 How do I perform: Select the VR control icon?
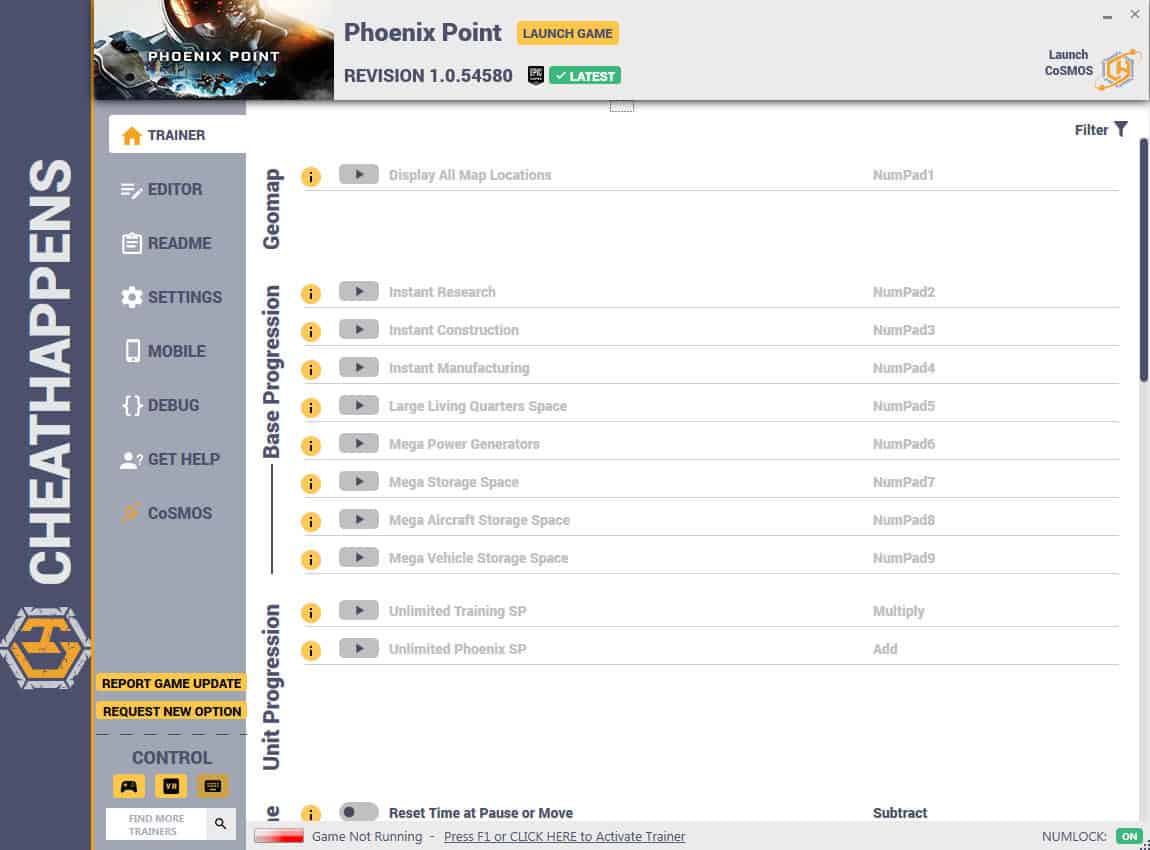coord(171,786)
